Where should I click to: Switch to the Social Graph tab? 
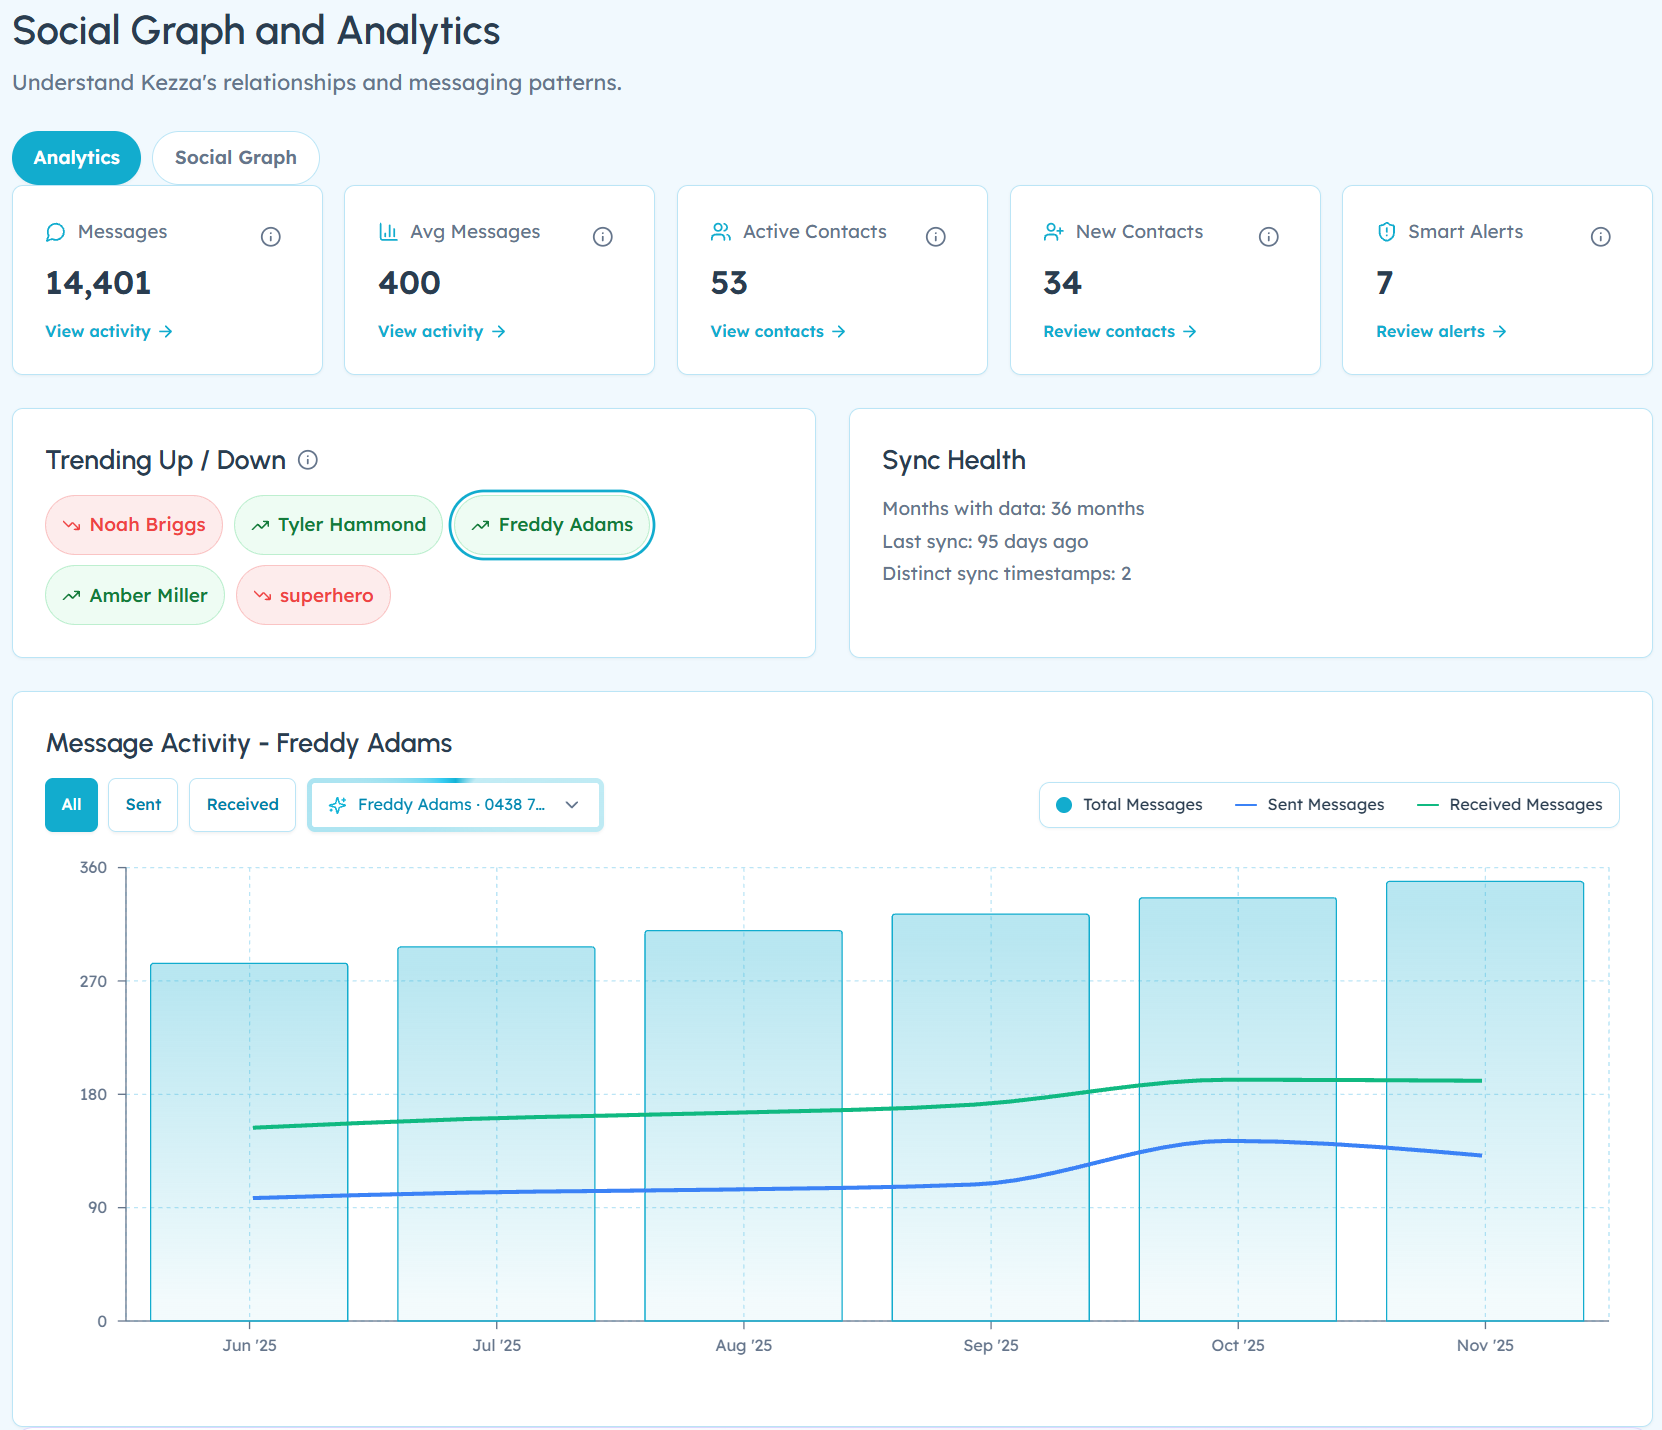236,158
